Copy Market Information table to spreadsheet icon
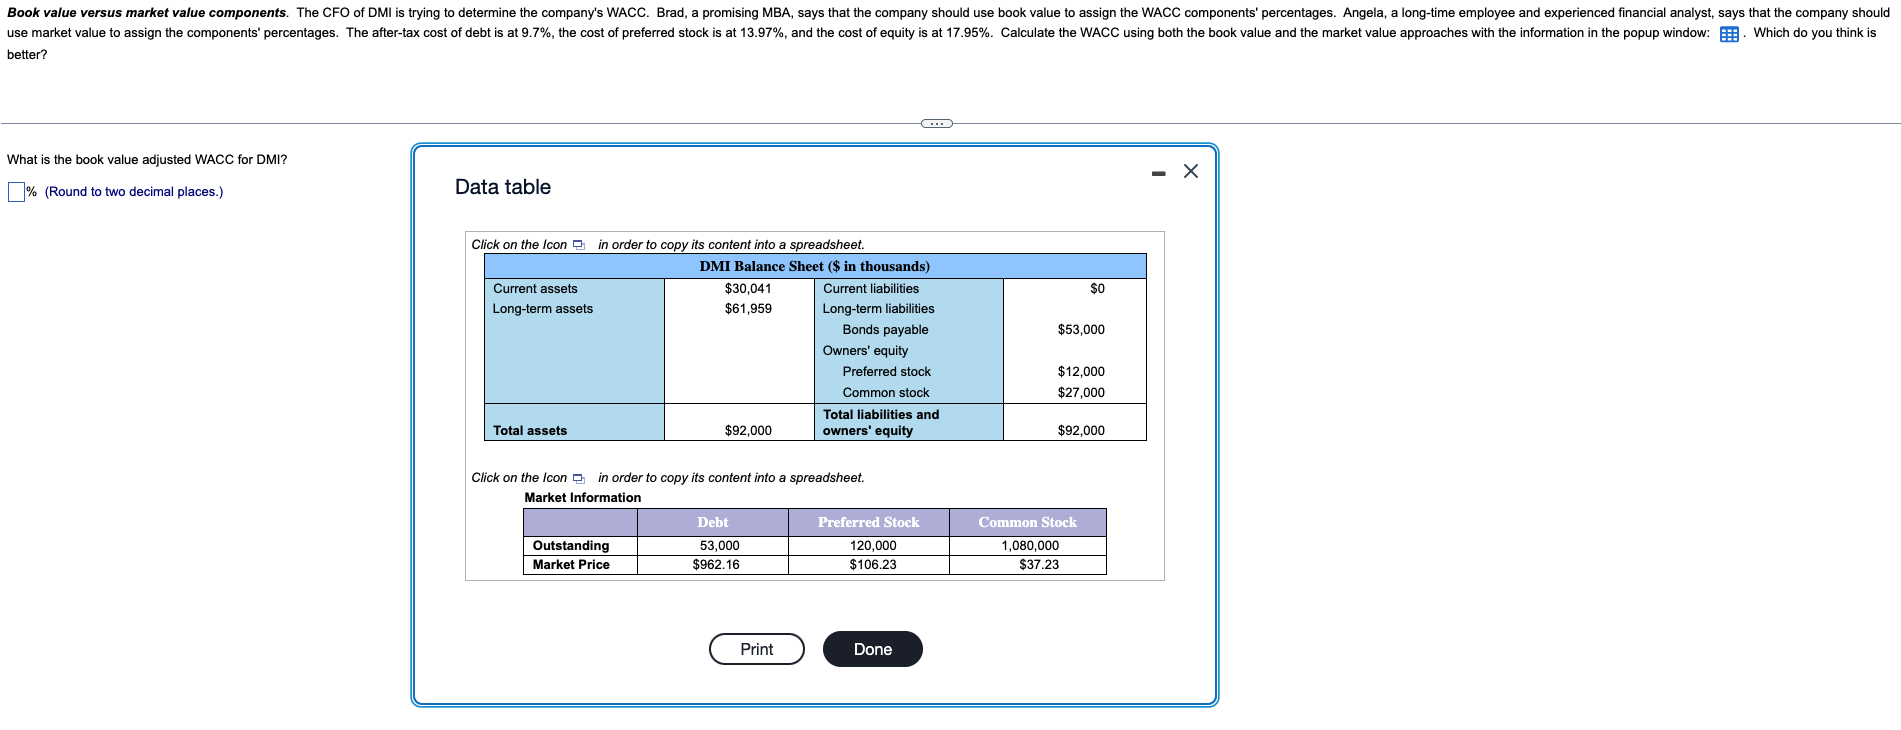 pyautogui.click(x=578, y=478)
